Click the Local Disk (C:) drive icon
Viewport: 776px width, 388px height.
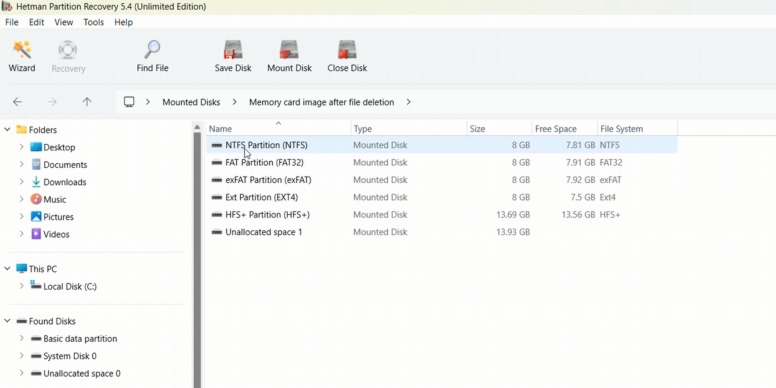click(x=36, y=286)
